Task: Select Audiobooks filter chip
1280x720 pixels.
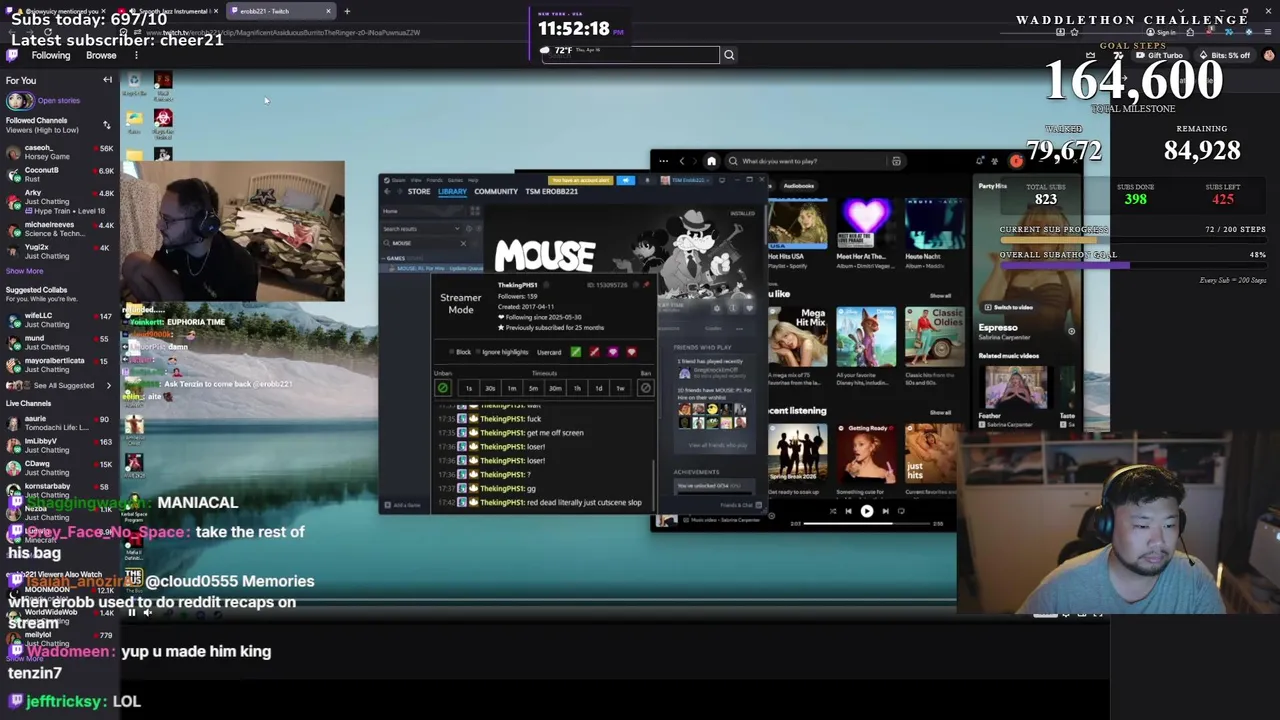Action: 798,186
